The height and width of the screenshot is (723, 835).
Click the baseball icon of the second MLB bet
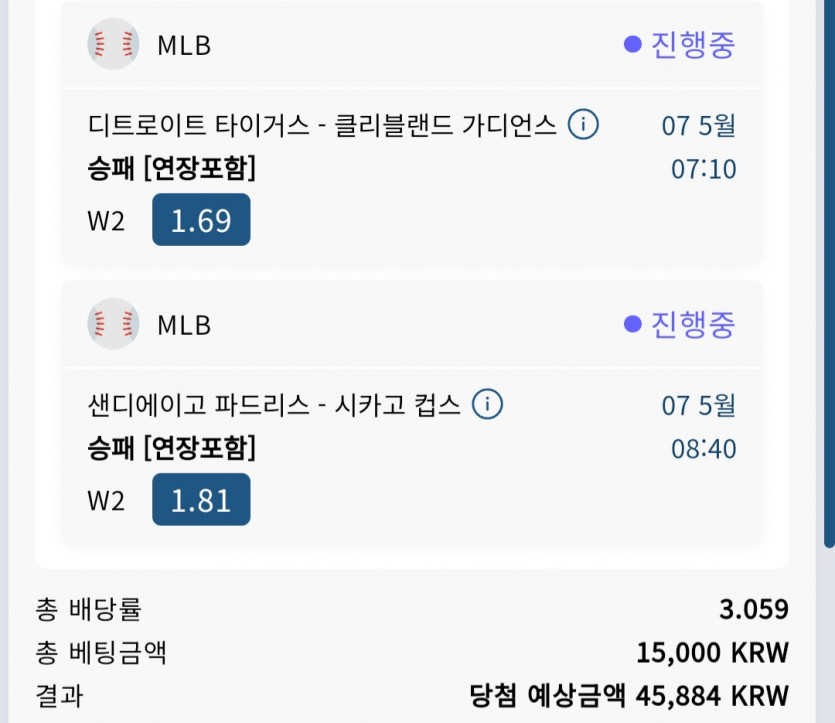tap(113, 324)
